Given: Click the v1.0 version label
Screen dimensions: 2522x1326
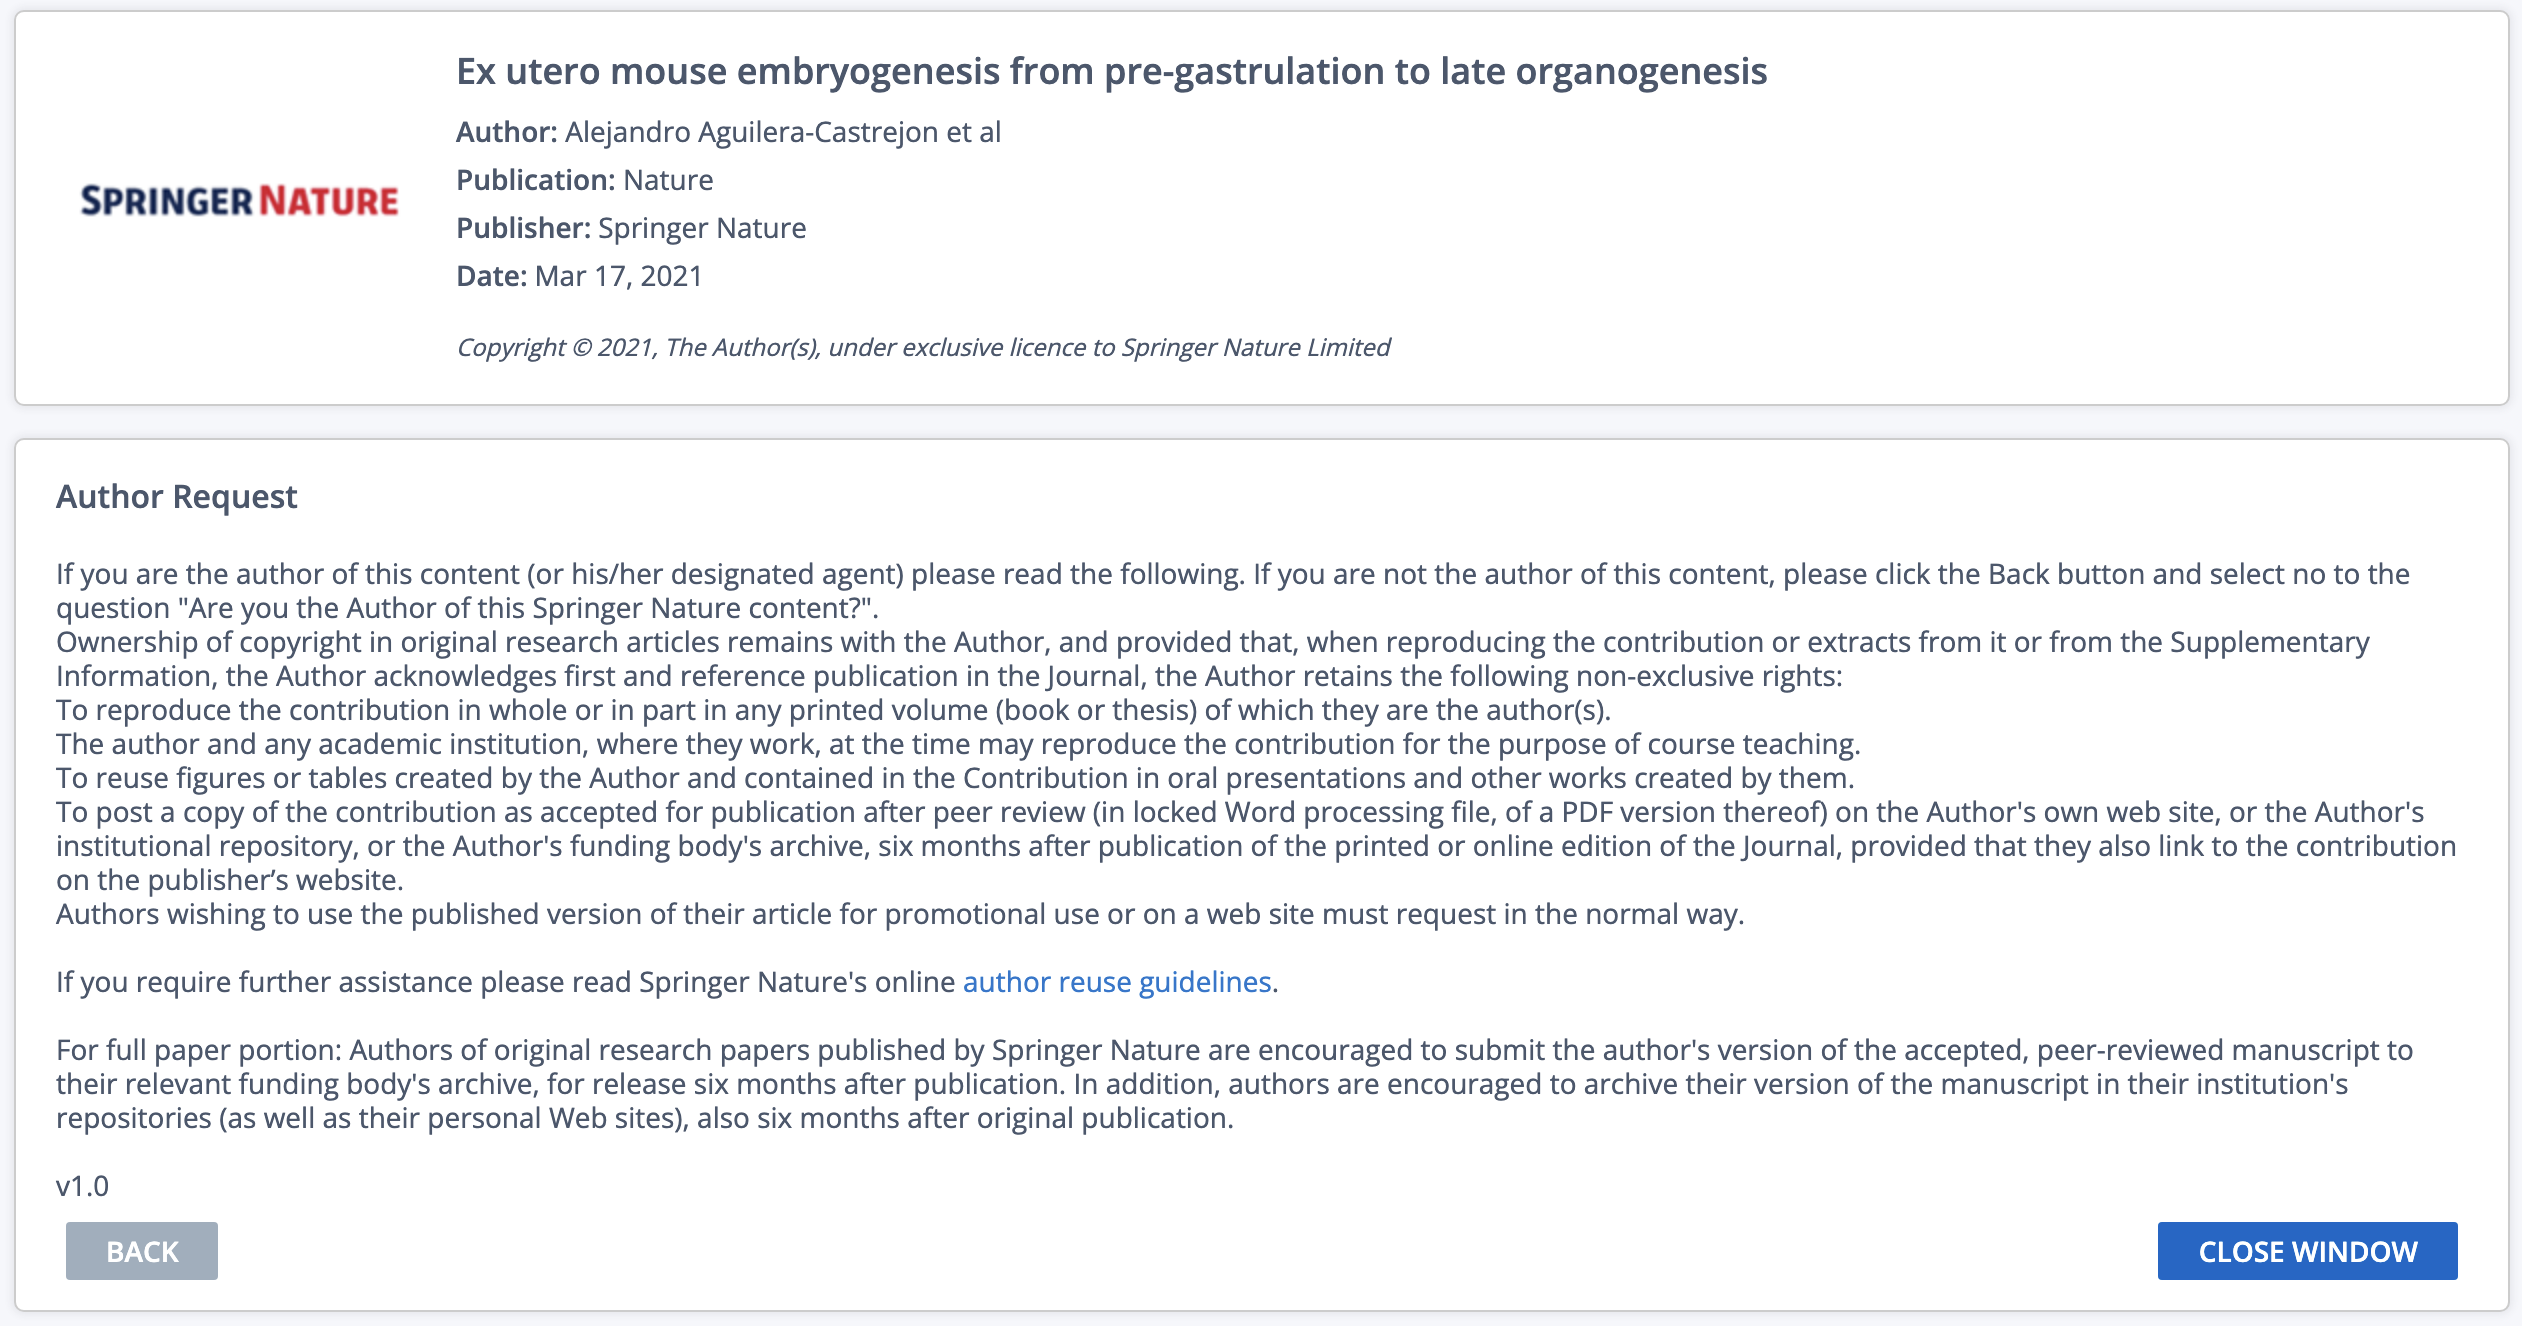Looking at the screenshot, I should pos(82,1186).
